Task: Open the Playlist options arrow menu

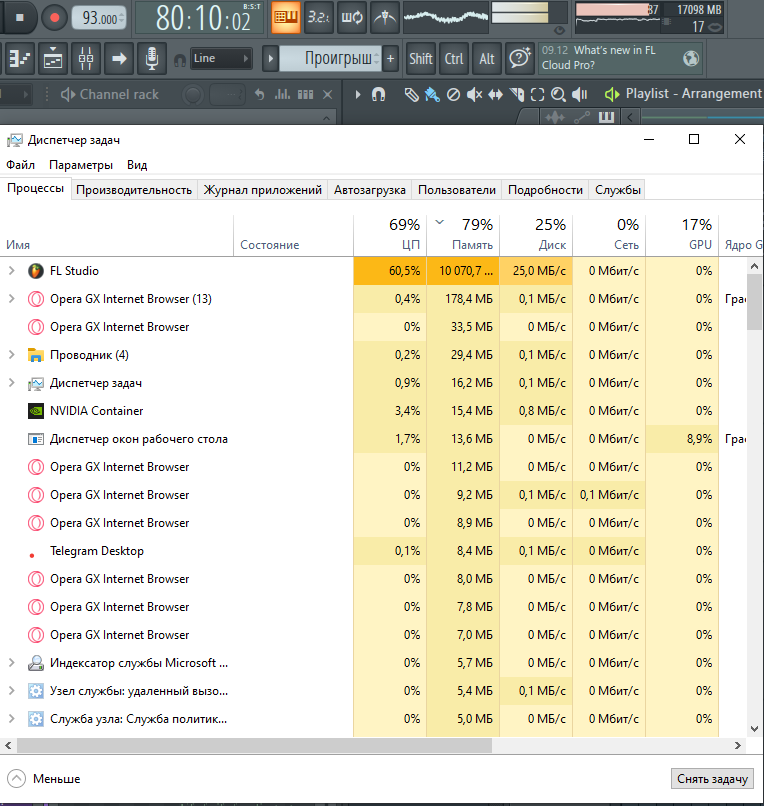Action: [x=358, y=95]
